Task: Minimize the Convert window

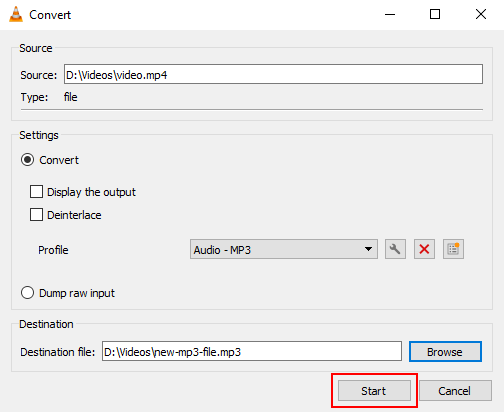Action: click(x=390, y=14)
